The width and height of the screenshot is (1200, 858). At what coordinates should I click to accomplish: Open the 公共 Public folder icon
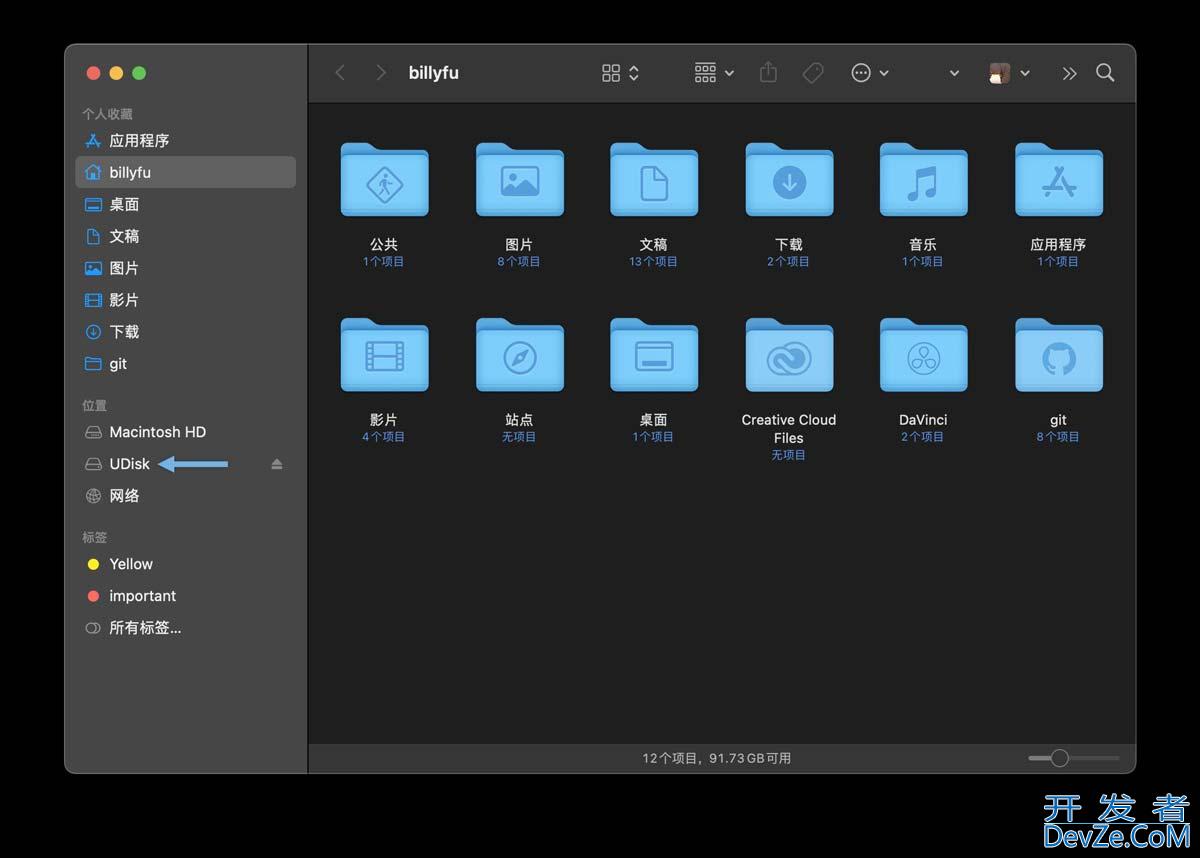tap(384, 180)
